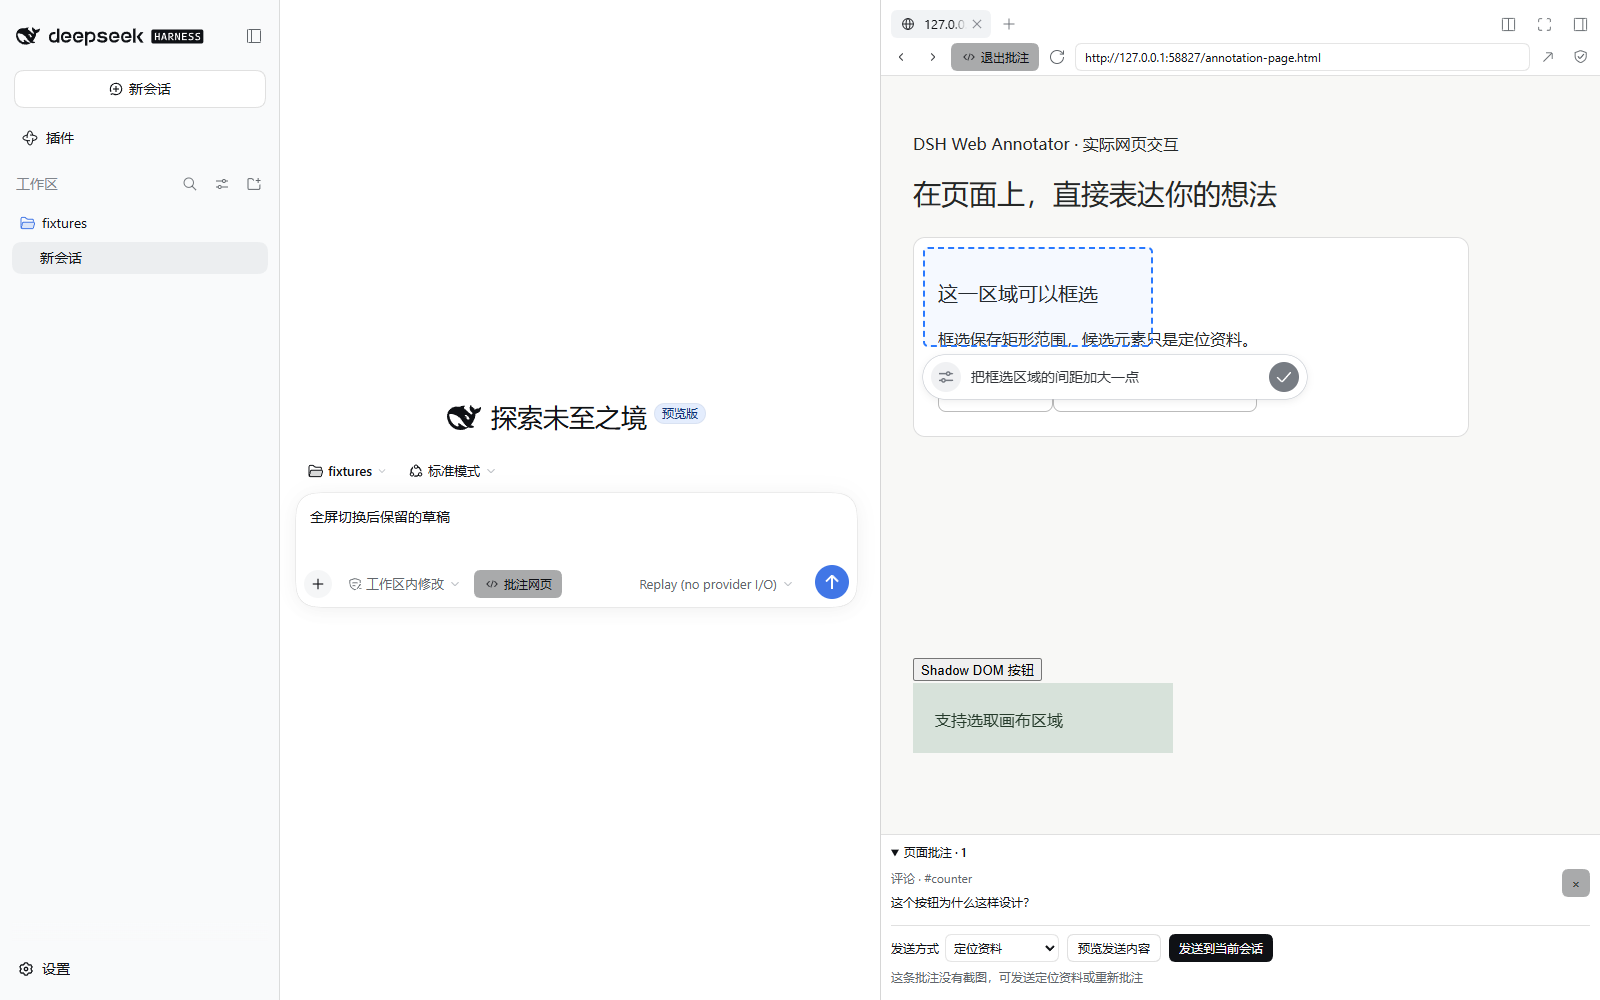Add a new workspace folder icon
Viewport: 1600px width, 1000px height.
(254, 184)
